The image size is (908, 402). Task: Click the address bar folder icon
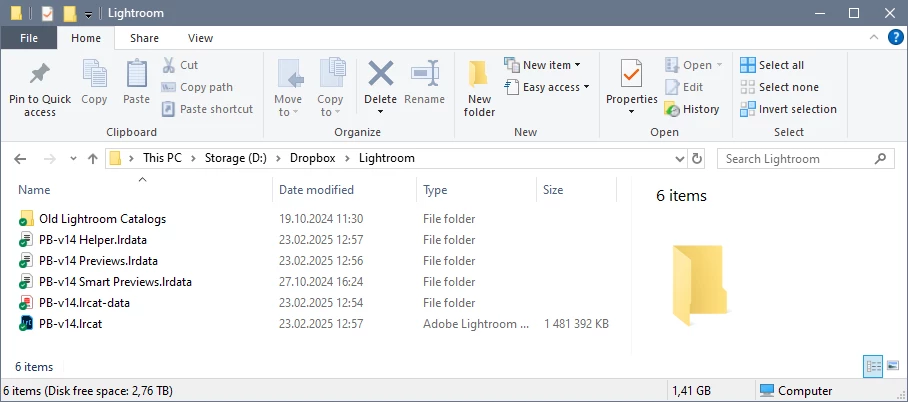pyautogui.click(x=115, y=158)
